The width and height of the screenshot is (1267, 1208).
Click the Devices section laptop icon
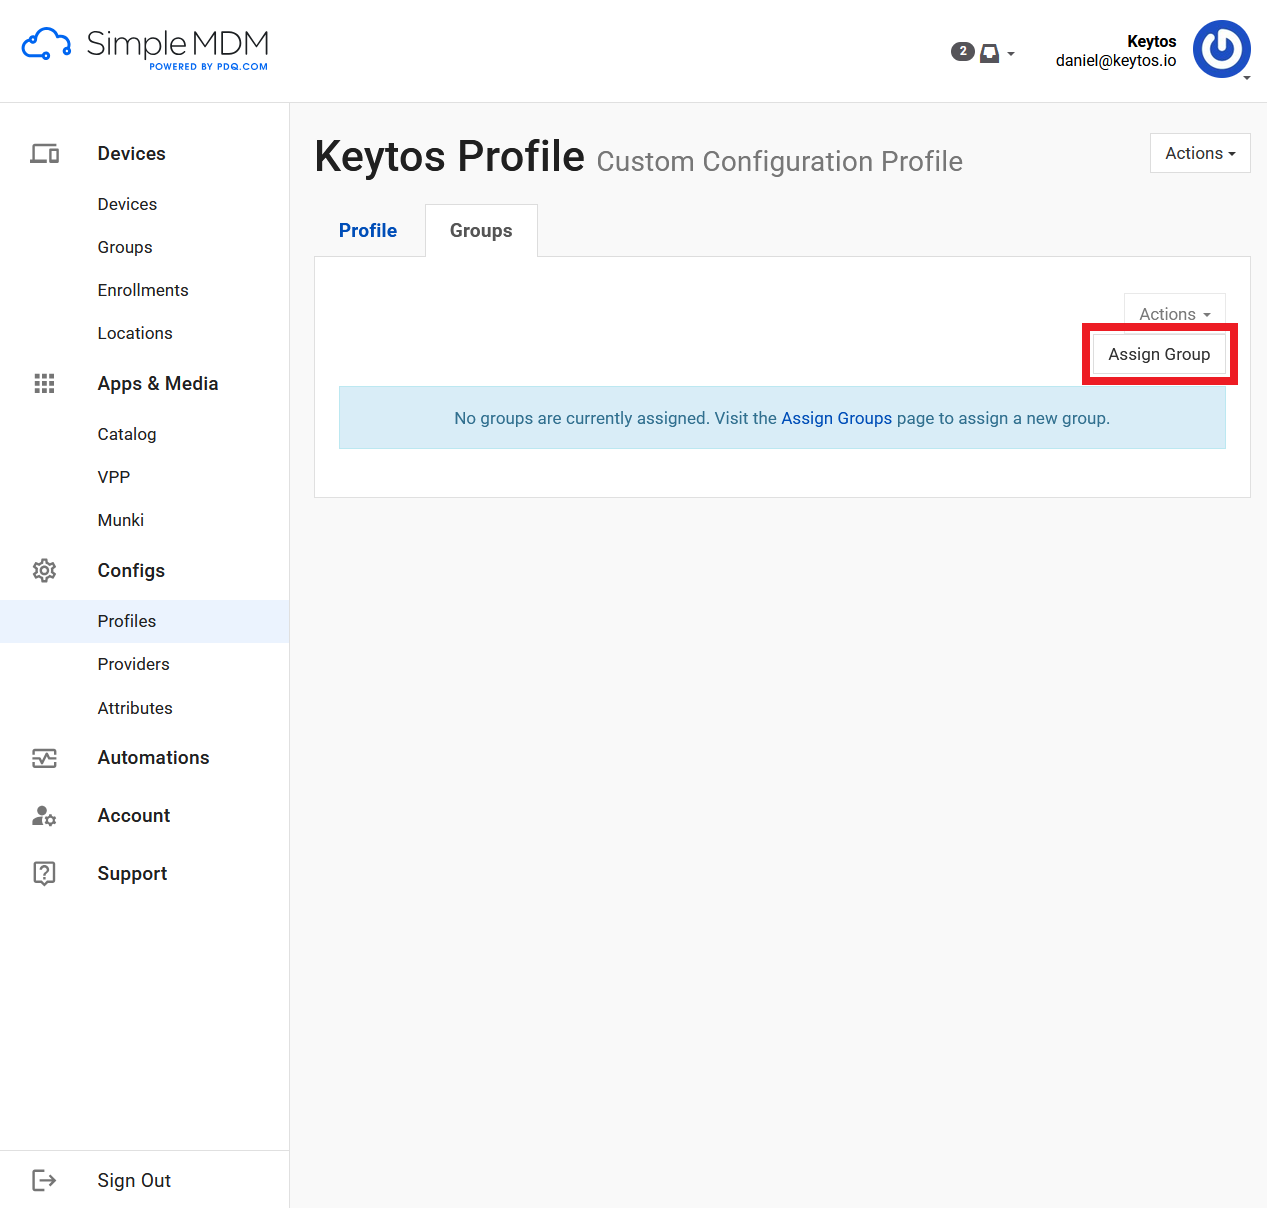click(x=44, y=154)
